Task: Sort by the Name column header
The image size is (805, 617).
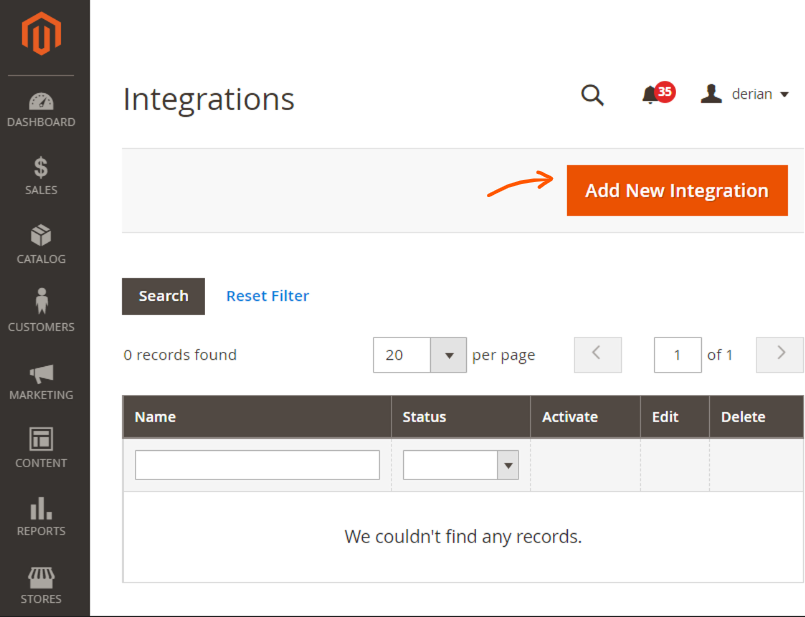Action: tap(155, 417)
